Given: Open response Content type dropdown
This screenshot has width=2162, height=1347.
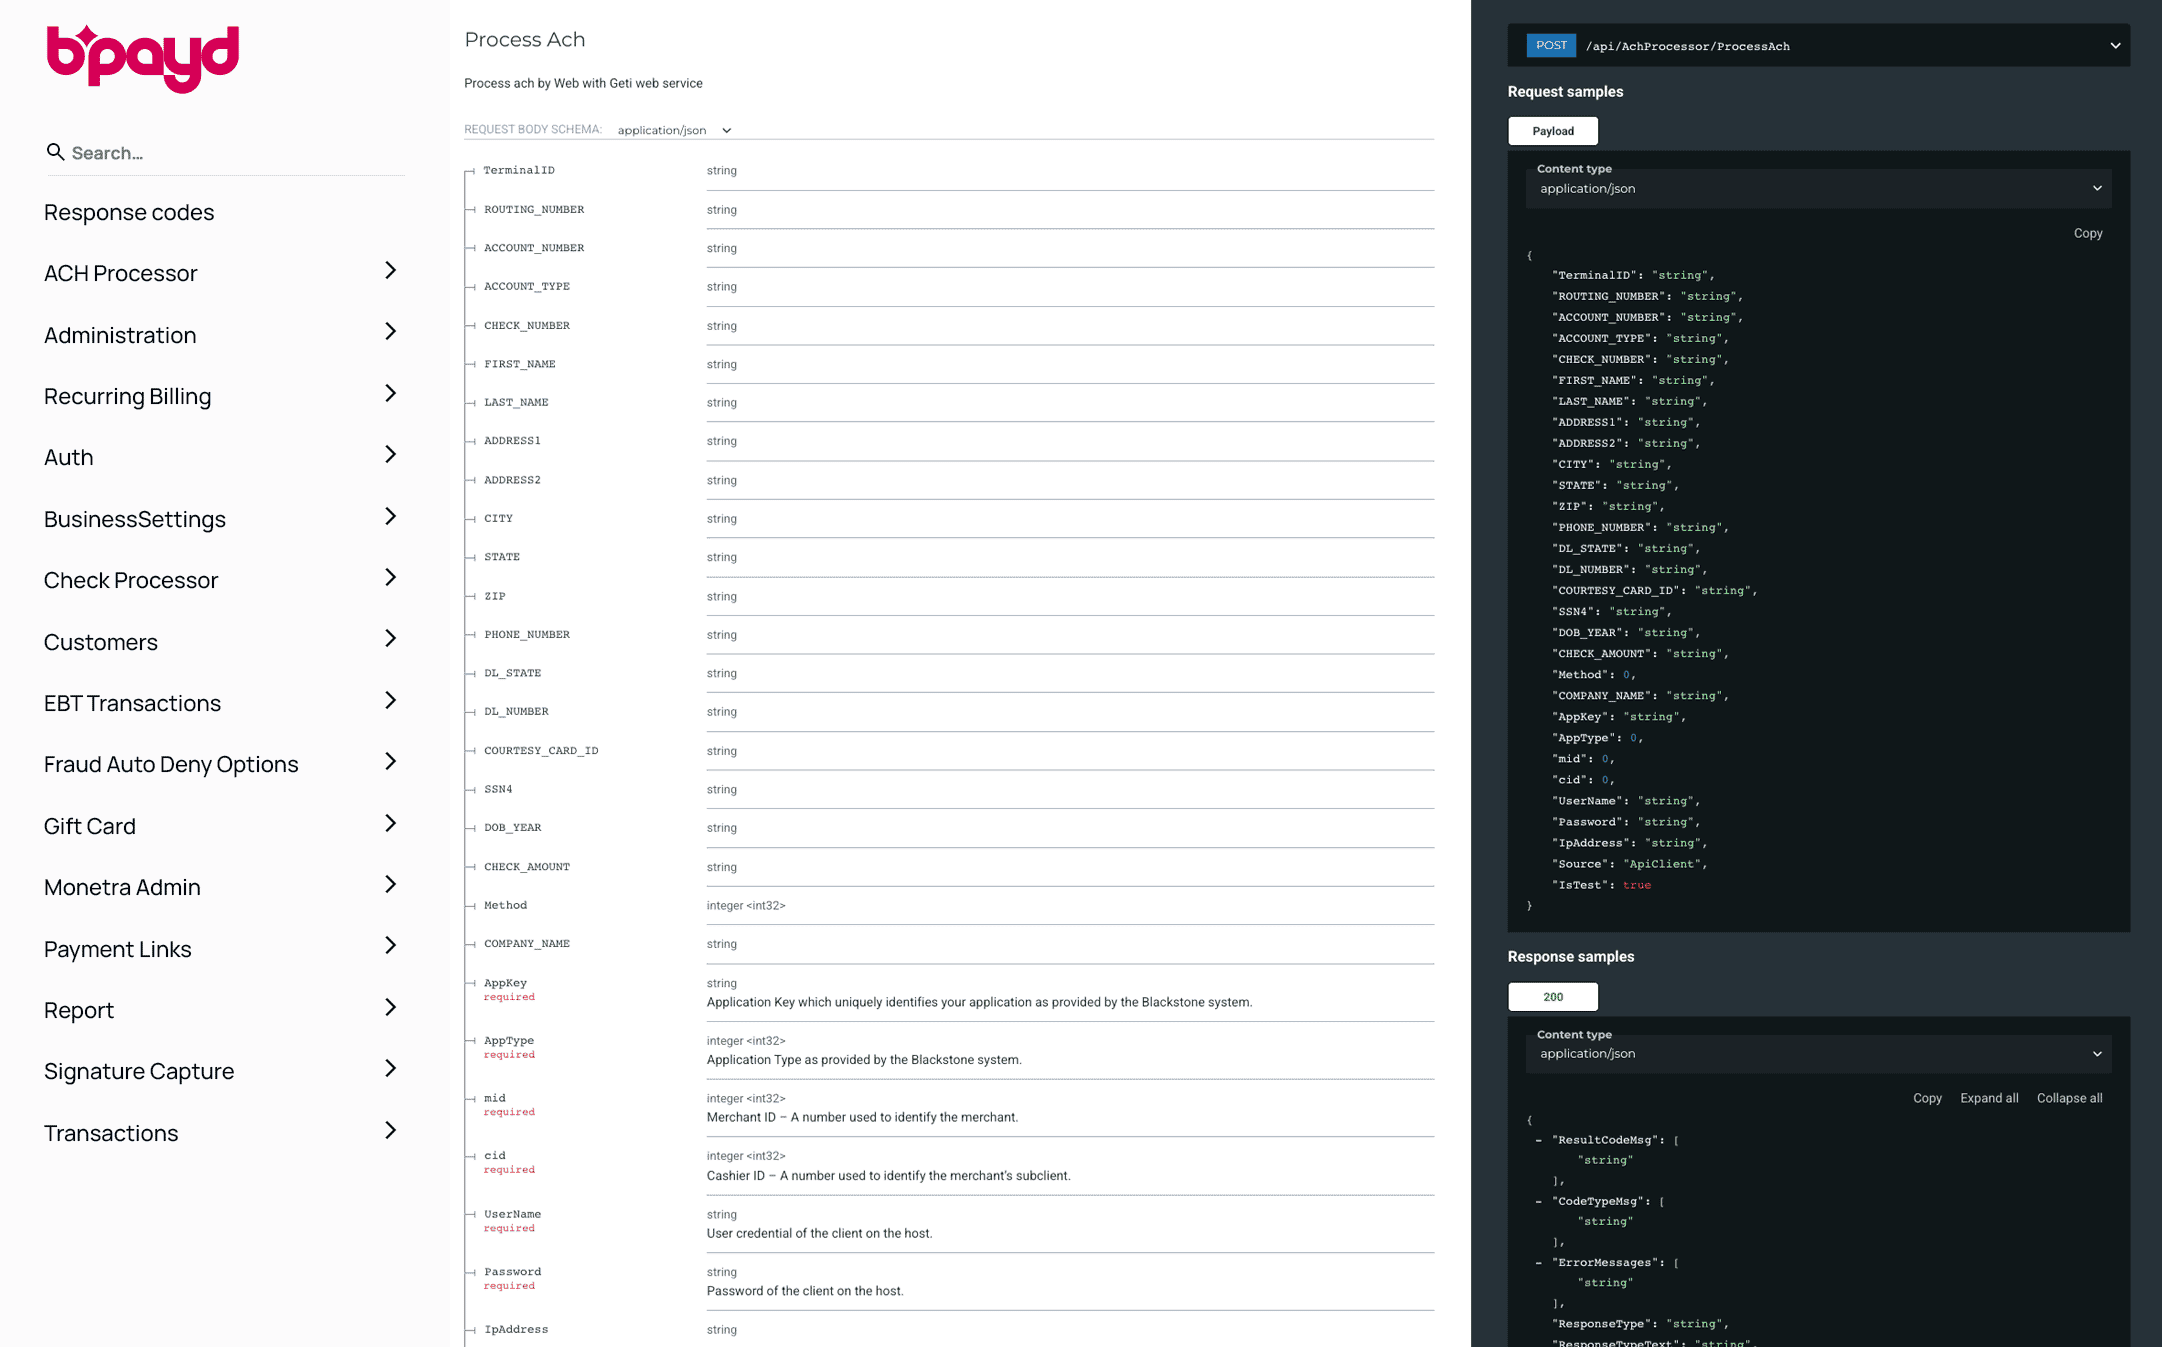Looking at the screenshot, I should [1818, 1053].
